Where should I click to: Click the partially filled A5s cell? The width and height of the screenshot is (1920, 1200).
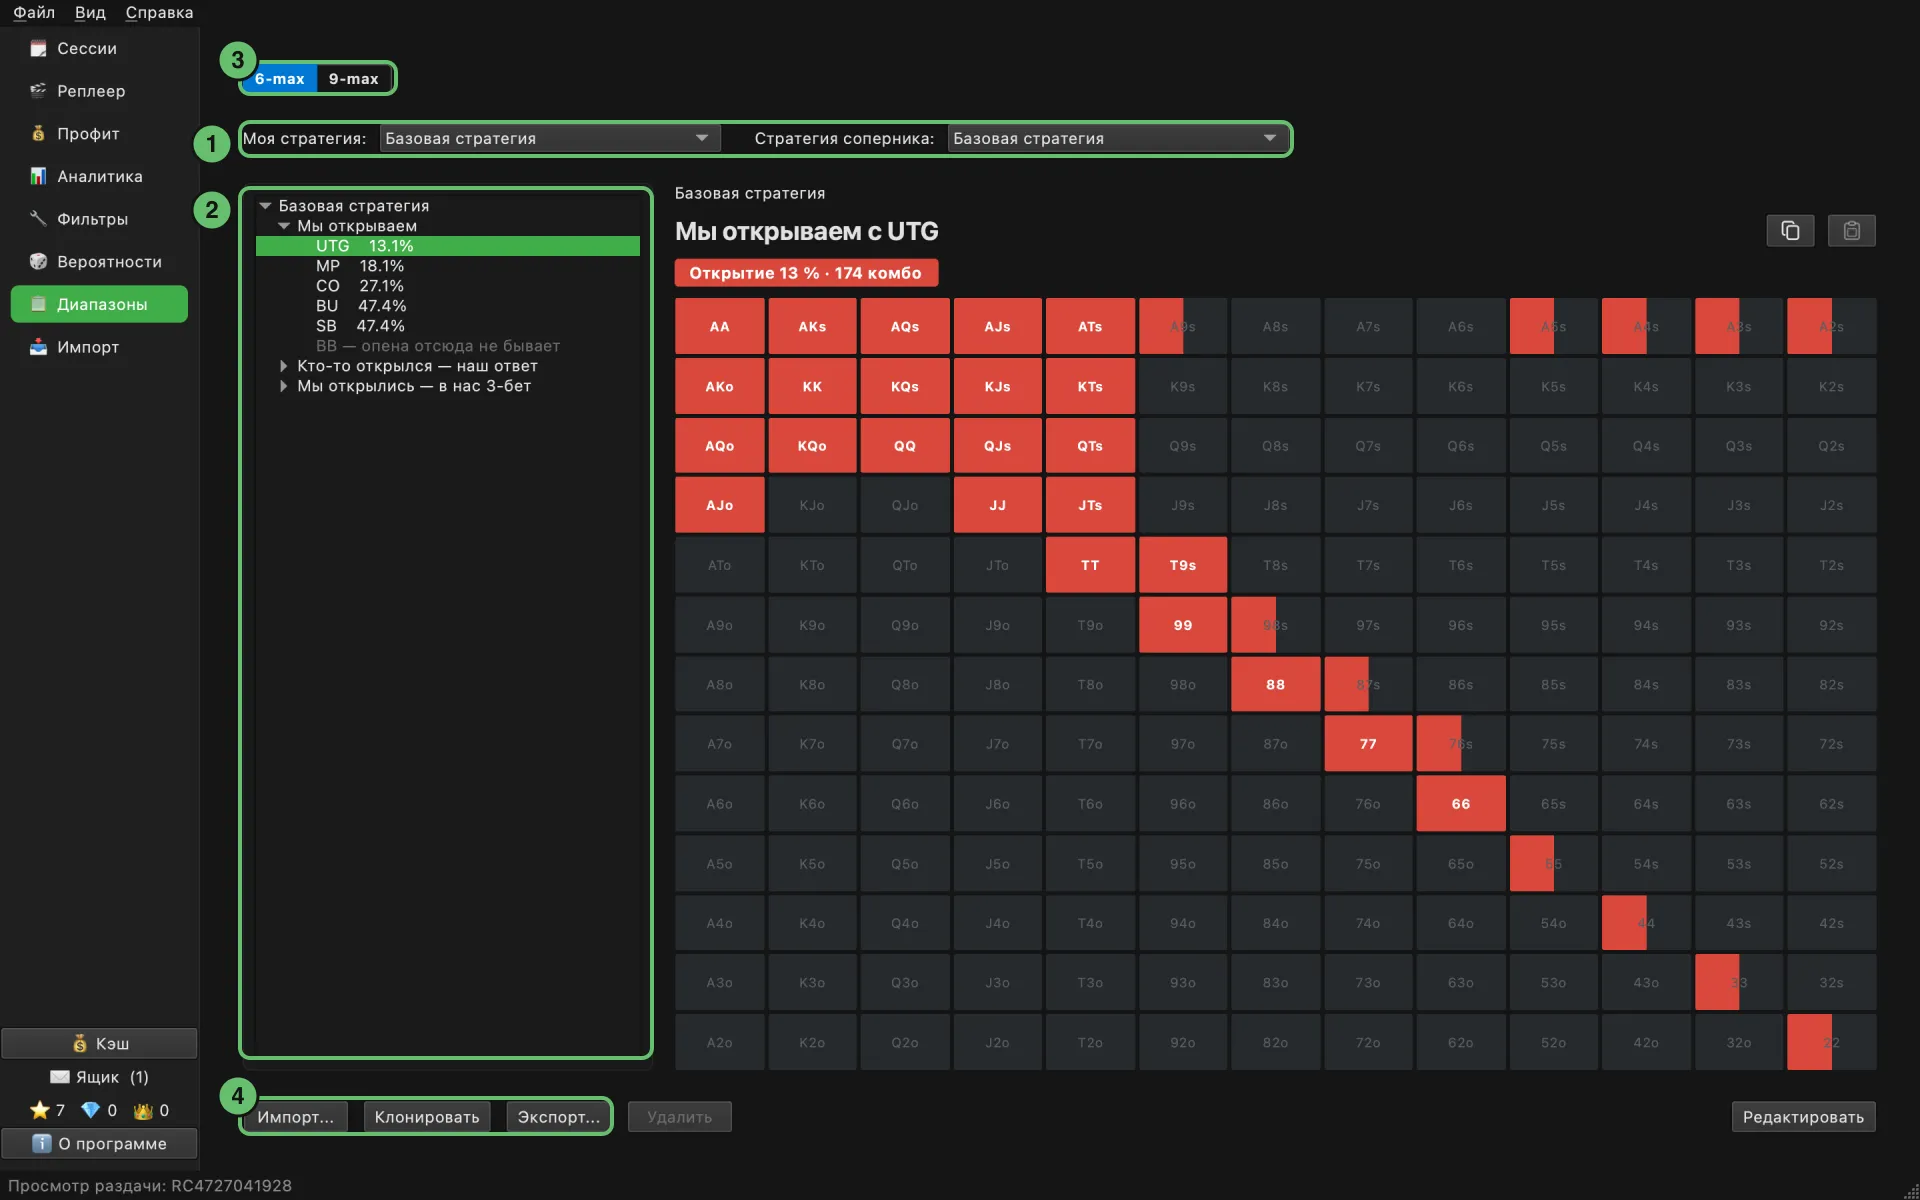click(x=1553, y=326)
